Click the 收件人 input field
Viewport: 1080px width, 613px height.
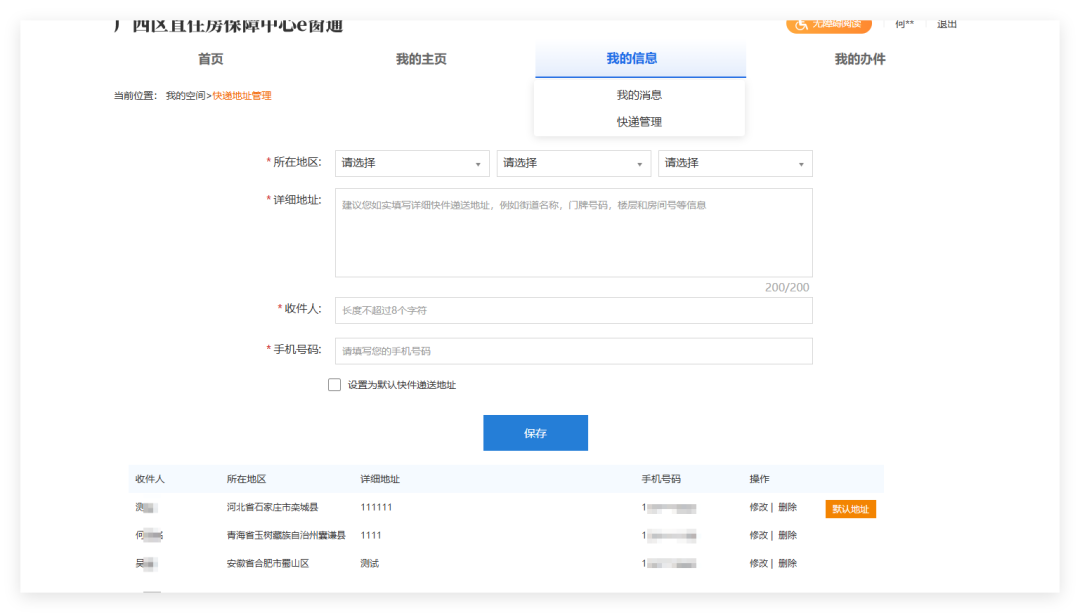coord(573,311)
